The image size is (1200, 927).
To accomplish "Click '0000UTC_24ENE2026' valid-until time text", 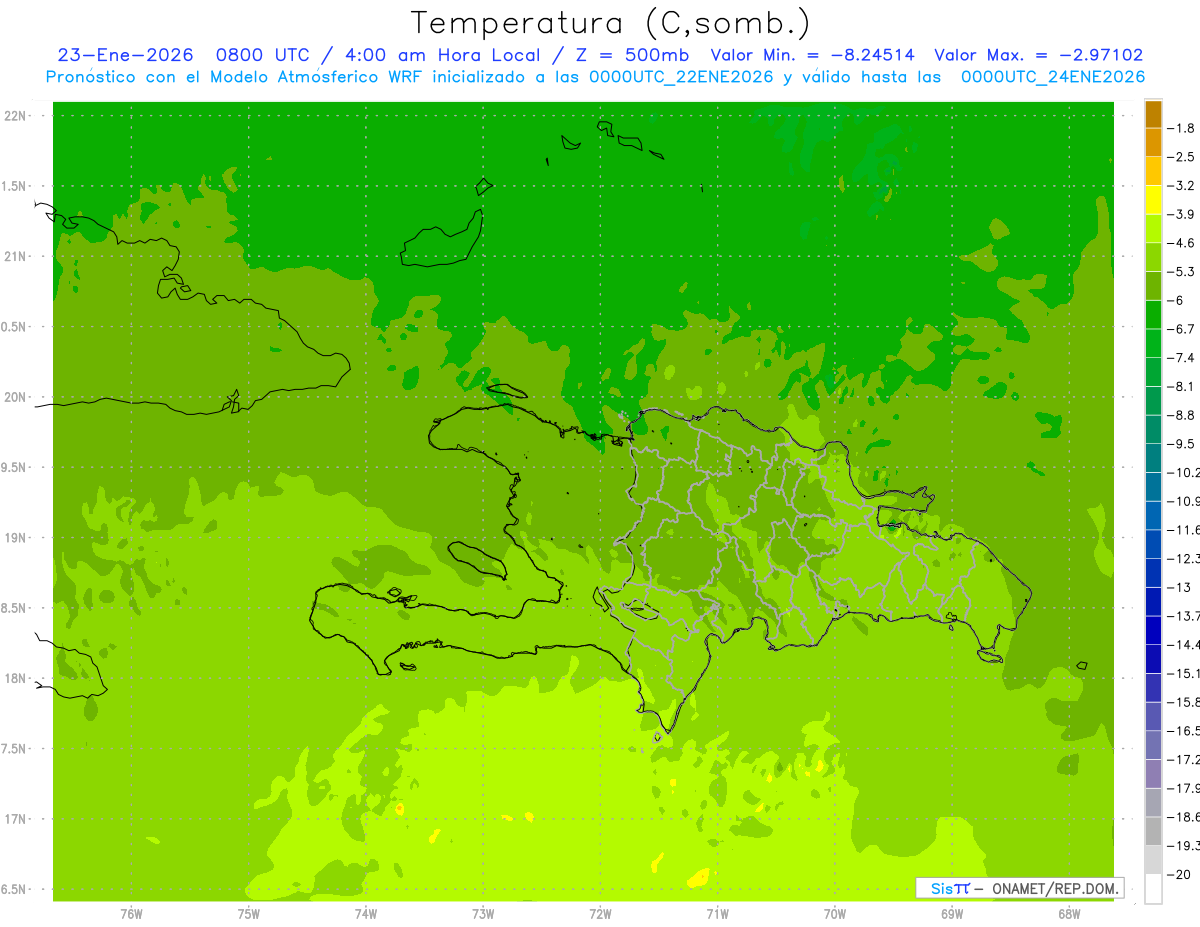I will (x=1053, y=77).
